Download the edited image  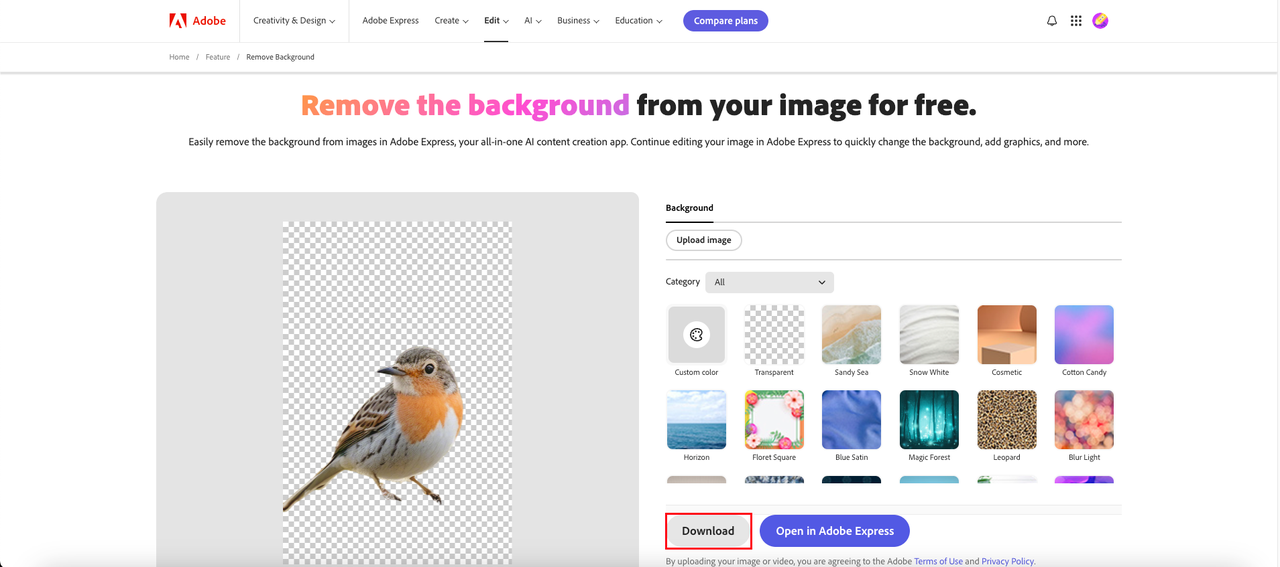(708, 531)
